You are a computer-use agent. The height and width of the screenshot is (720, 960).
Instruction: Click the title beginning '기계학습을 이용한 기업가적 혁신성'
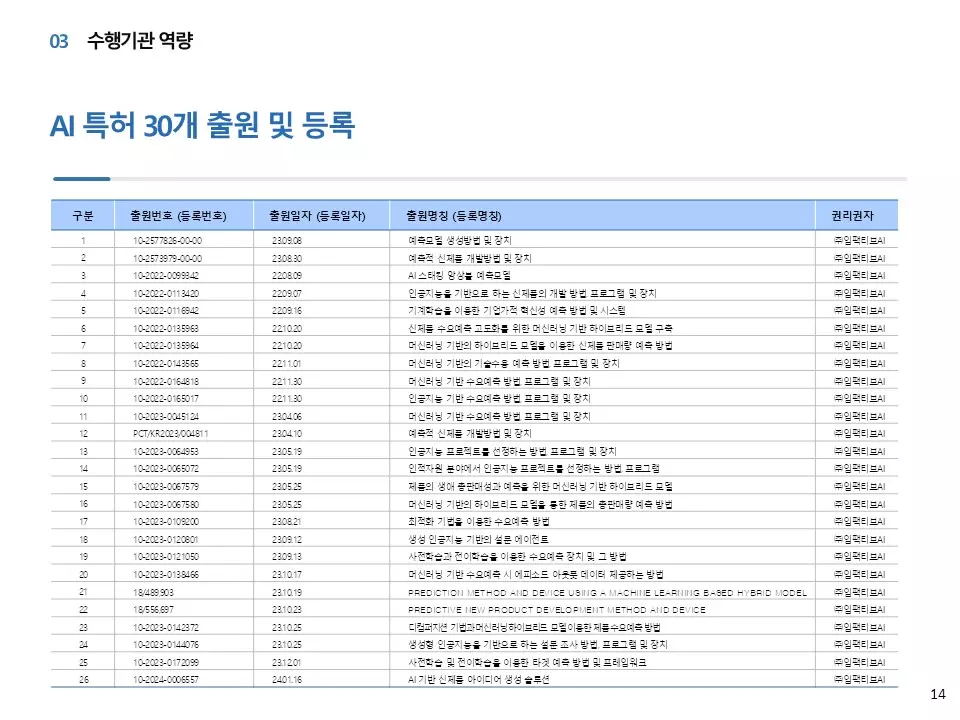pyautogui.click(x=517, y=310)
